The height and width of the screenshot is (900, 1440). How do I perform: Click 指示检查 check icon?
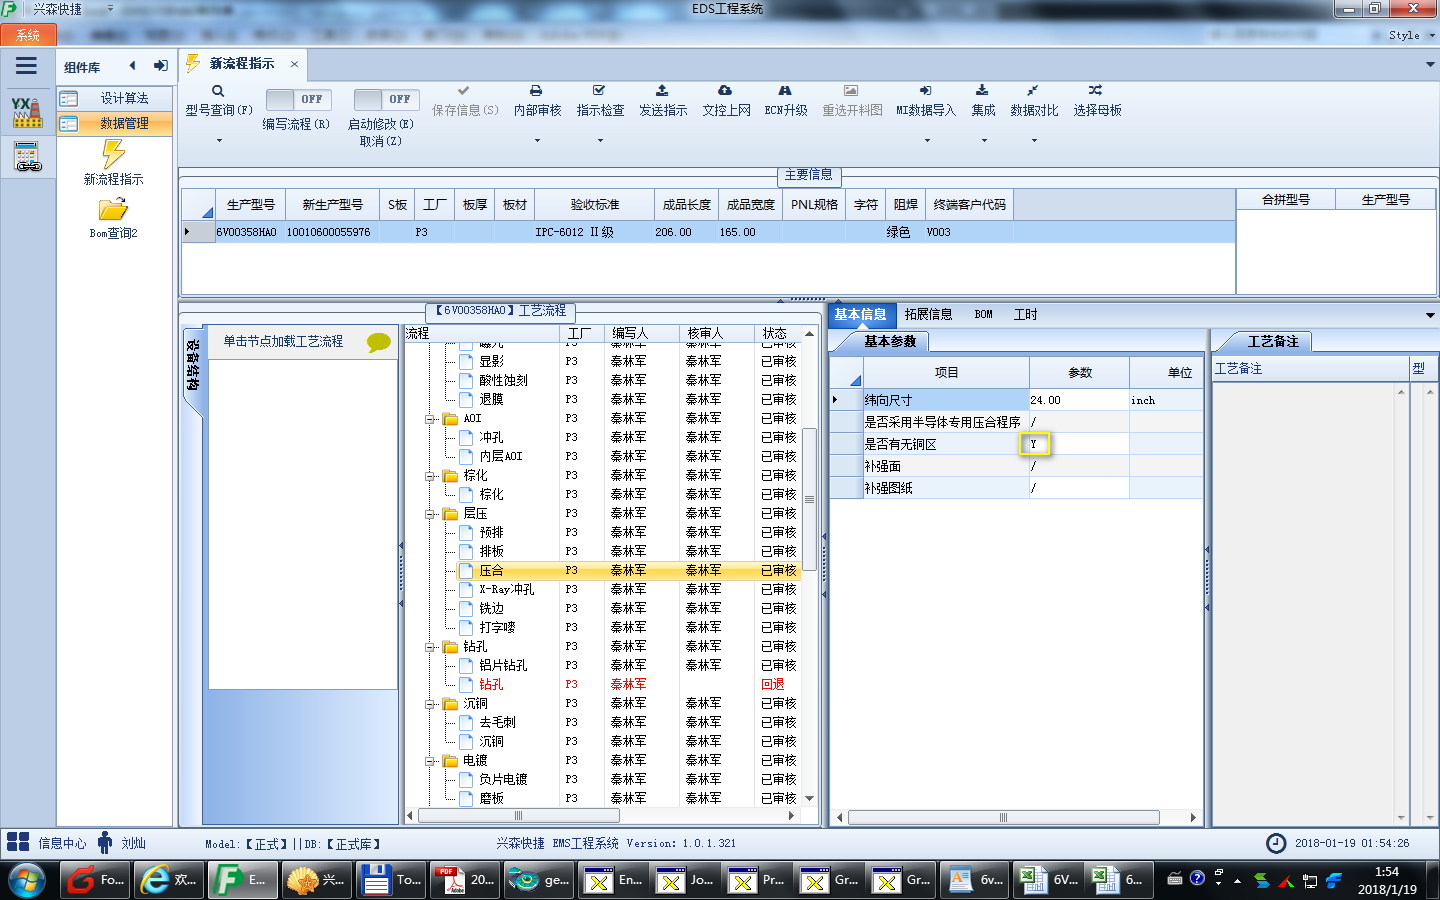[x=599, y=91]
